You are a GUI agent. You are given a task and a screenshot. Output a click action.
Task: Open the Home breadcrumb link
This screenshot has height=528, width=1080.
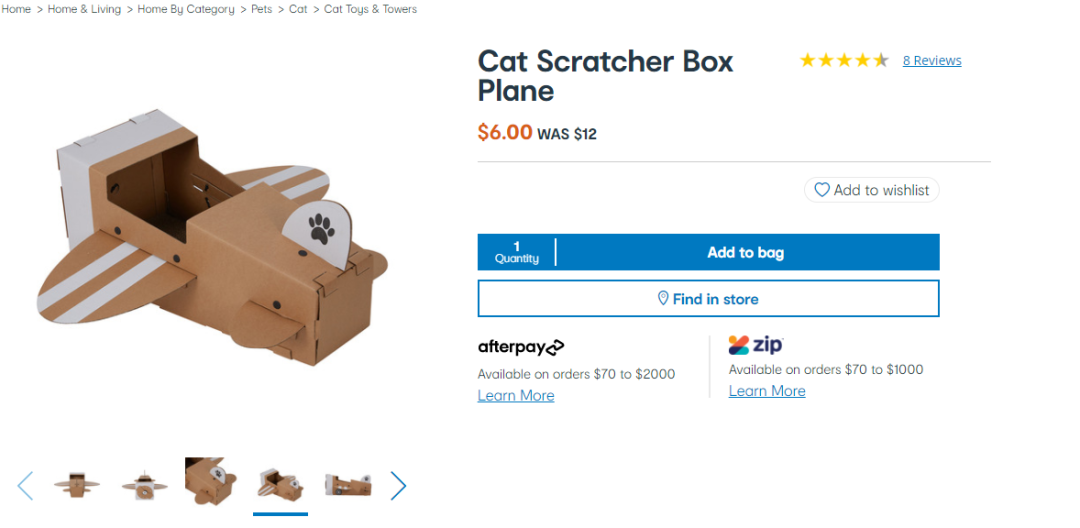[16, 10]
